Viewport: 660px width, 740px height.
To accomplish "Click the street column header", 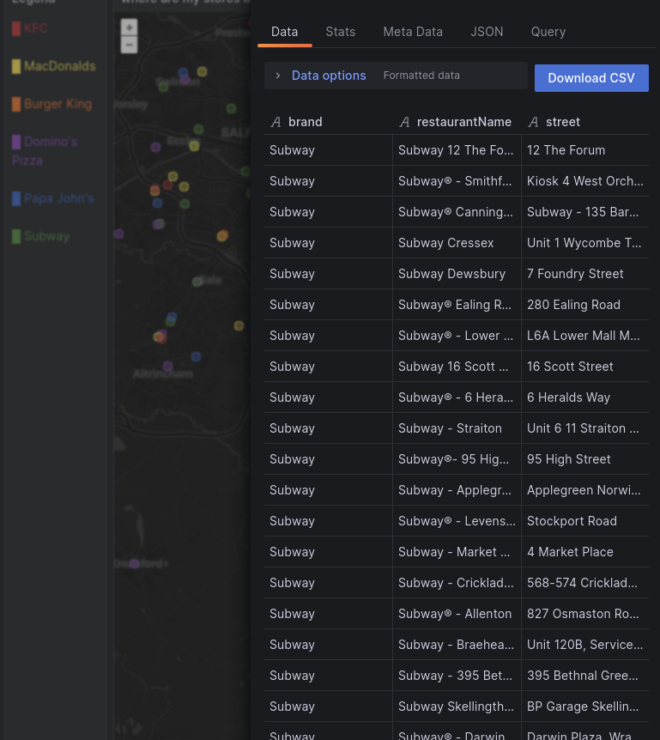I will [x=563, y=122].
